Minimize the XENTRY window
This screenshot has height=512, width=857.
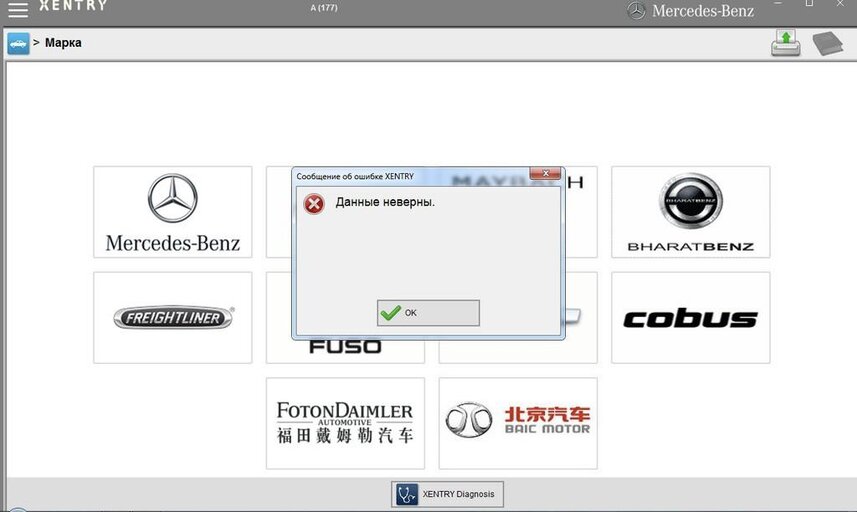[778, 4]
